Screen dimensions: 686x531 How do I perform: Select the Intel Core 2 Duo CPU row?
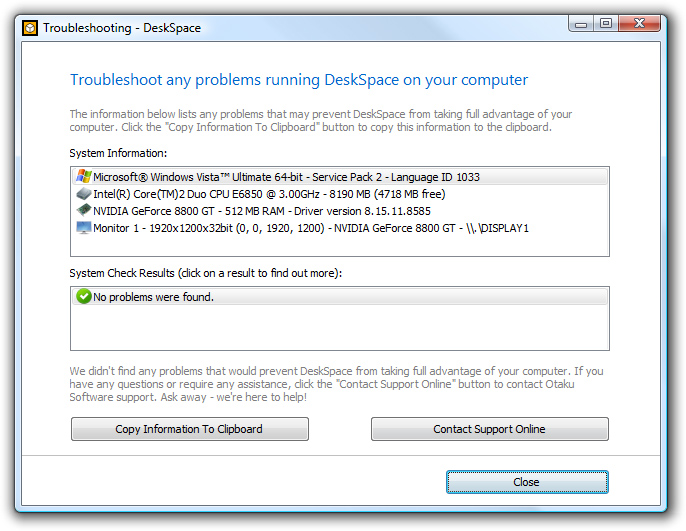tap(340, 194)
